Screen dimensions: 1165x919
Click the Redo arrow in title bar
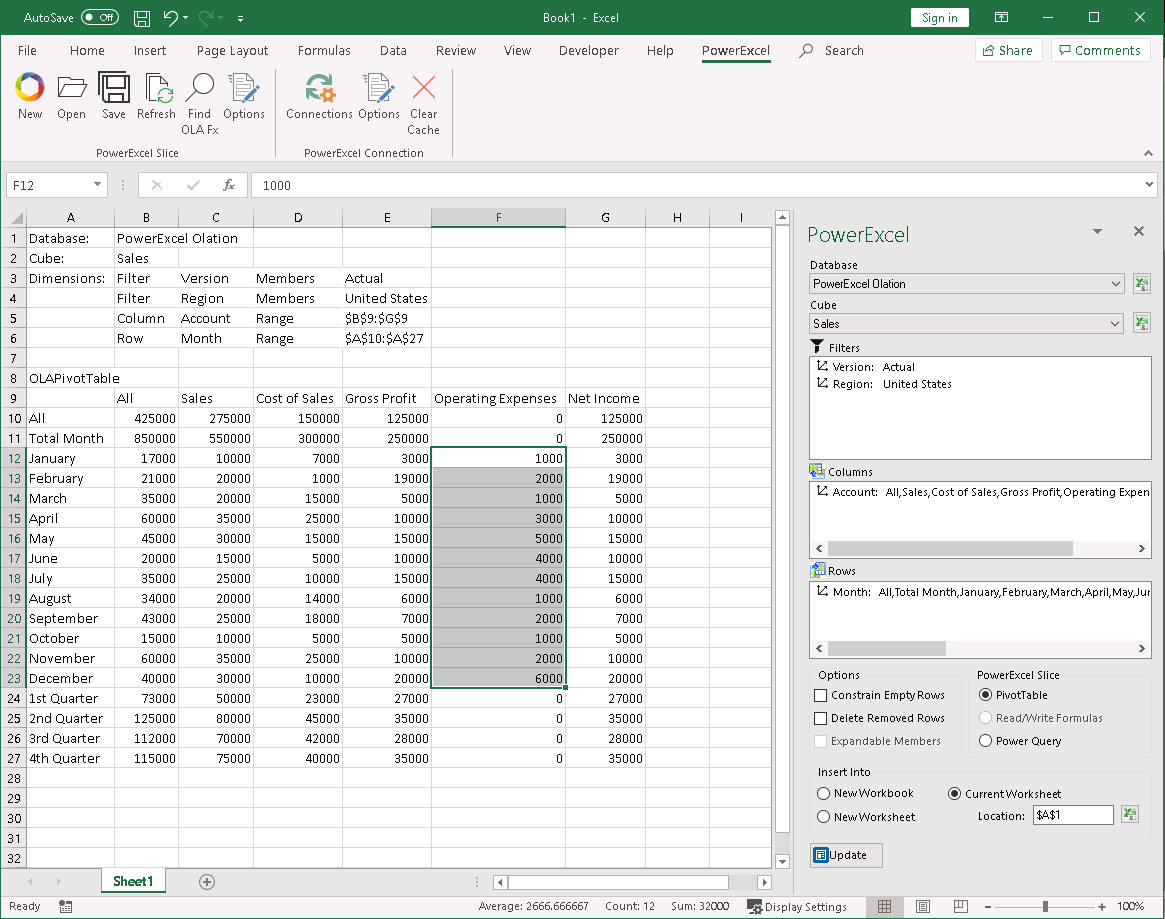(x=206, y=18)
